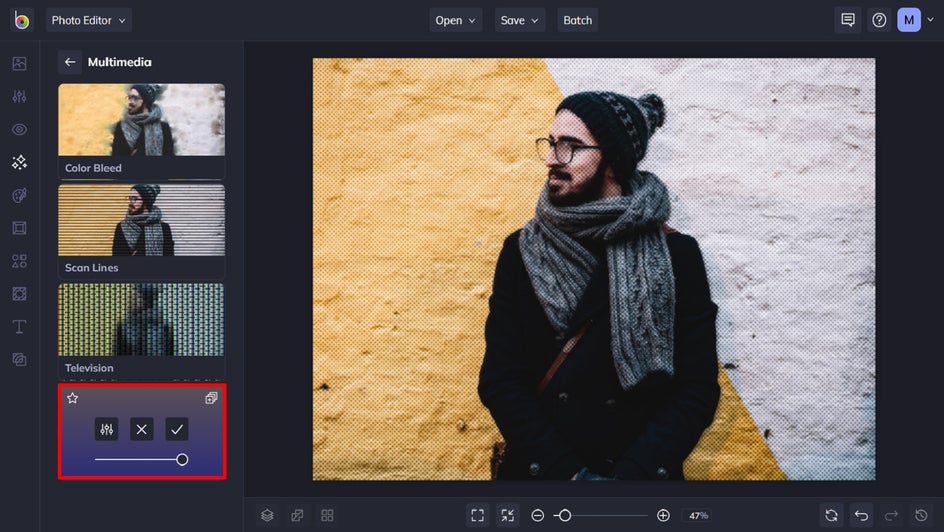The width and height of the screenshot is (944, 532).
Task: Open the help question mark icon
Action: click(x=879, y=20)
